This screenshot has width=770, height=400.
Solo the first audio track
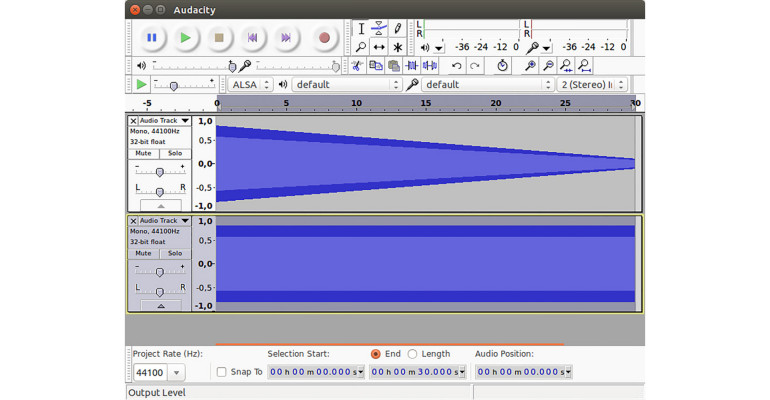click(175, 154)
